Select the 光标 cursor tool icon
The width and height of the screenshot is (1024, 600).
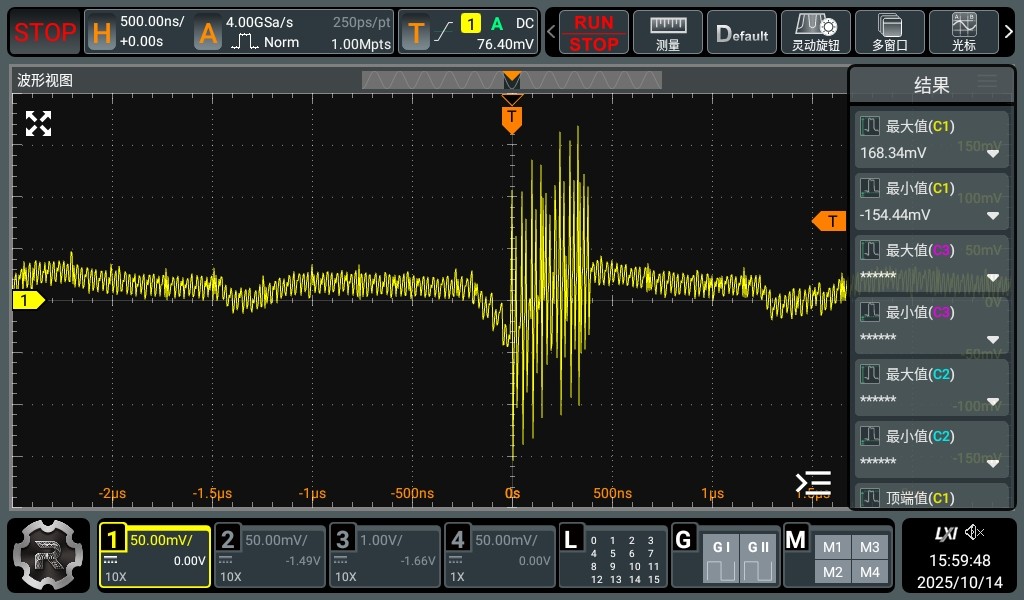pyautogui.click(x=964, y=32)
